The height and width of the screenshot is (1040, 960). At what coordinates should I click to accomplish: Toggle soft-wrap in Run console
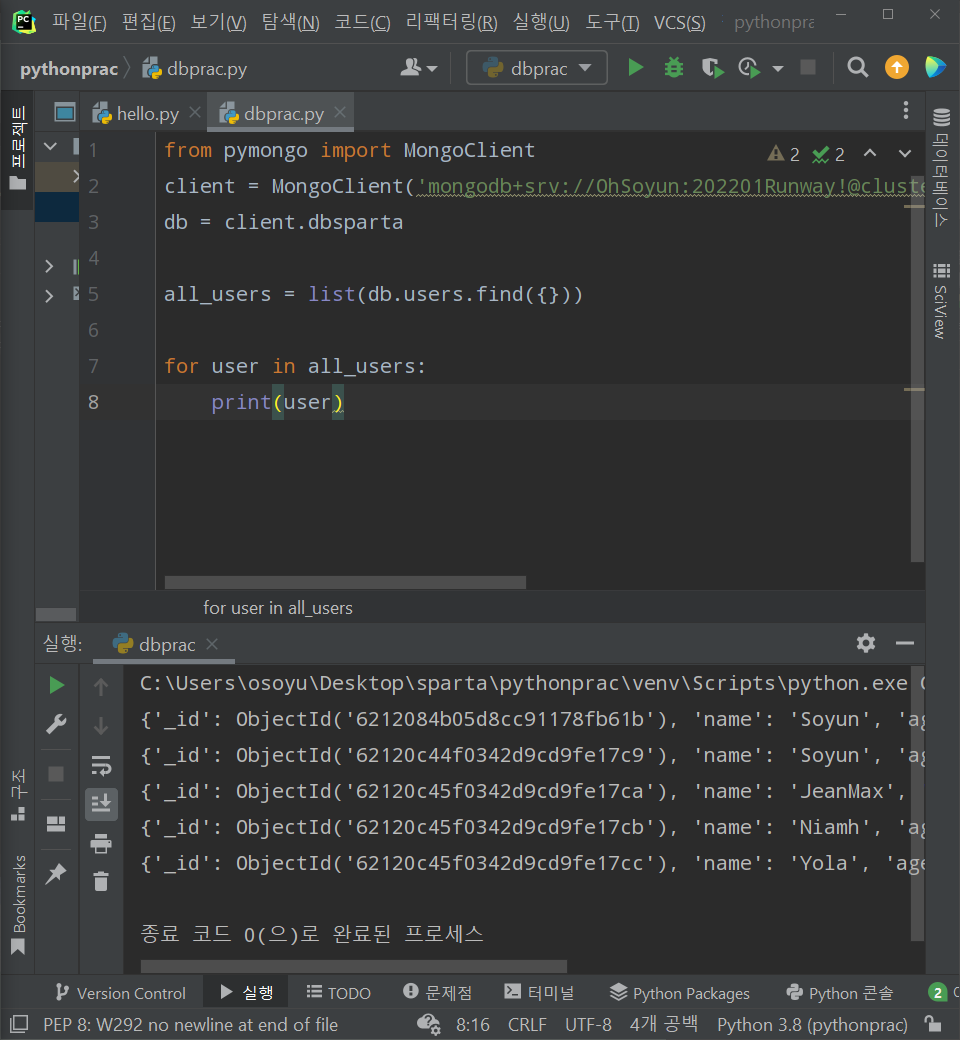click(101, 765)
